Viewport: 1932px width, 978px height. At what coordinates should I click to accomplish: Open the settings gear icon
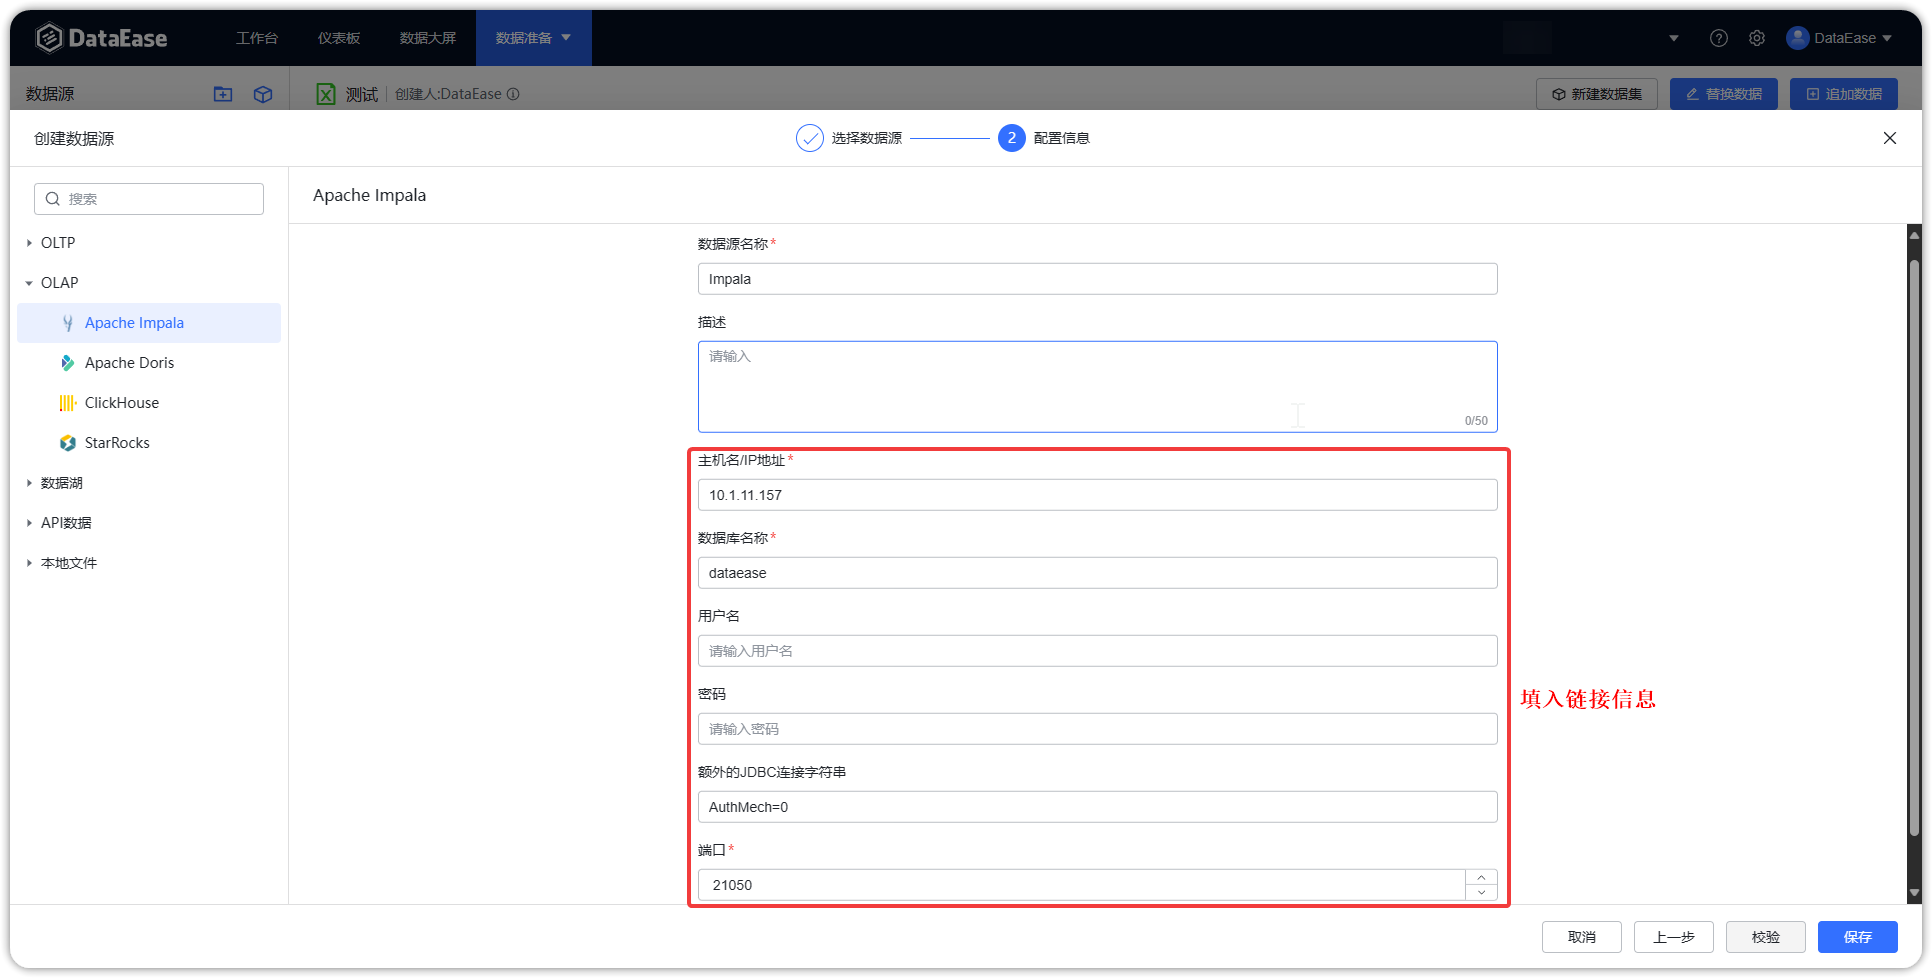pos(1757,38)
